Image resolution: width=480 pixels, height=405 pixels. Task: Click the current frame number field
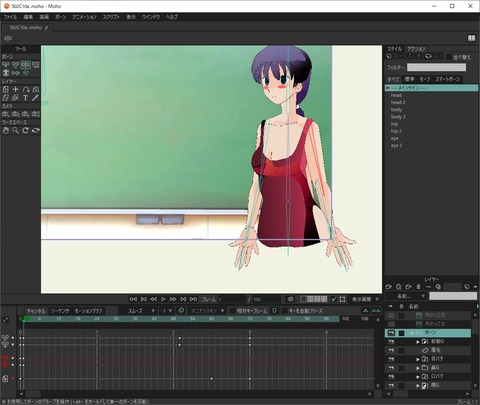231,299
